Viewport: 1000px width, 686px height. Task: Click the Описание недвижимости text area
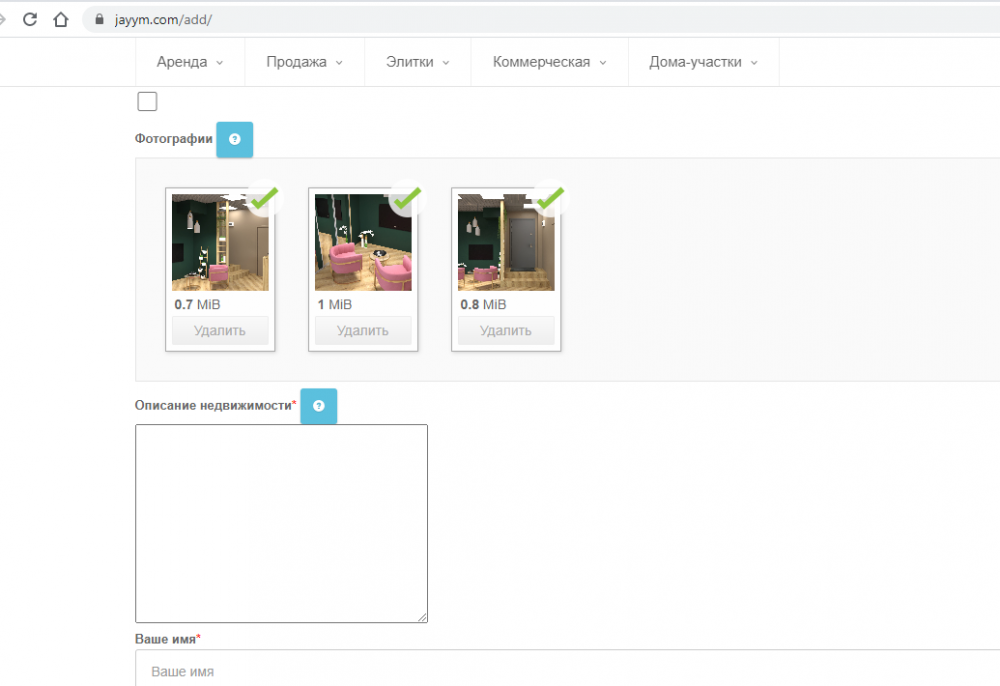[x=281, y=523]
